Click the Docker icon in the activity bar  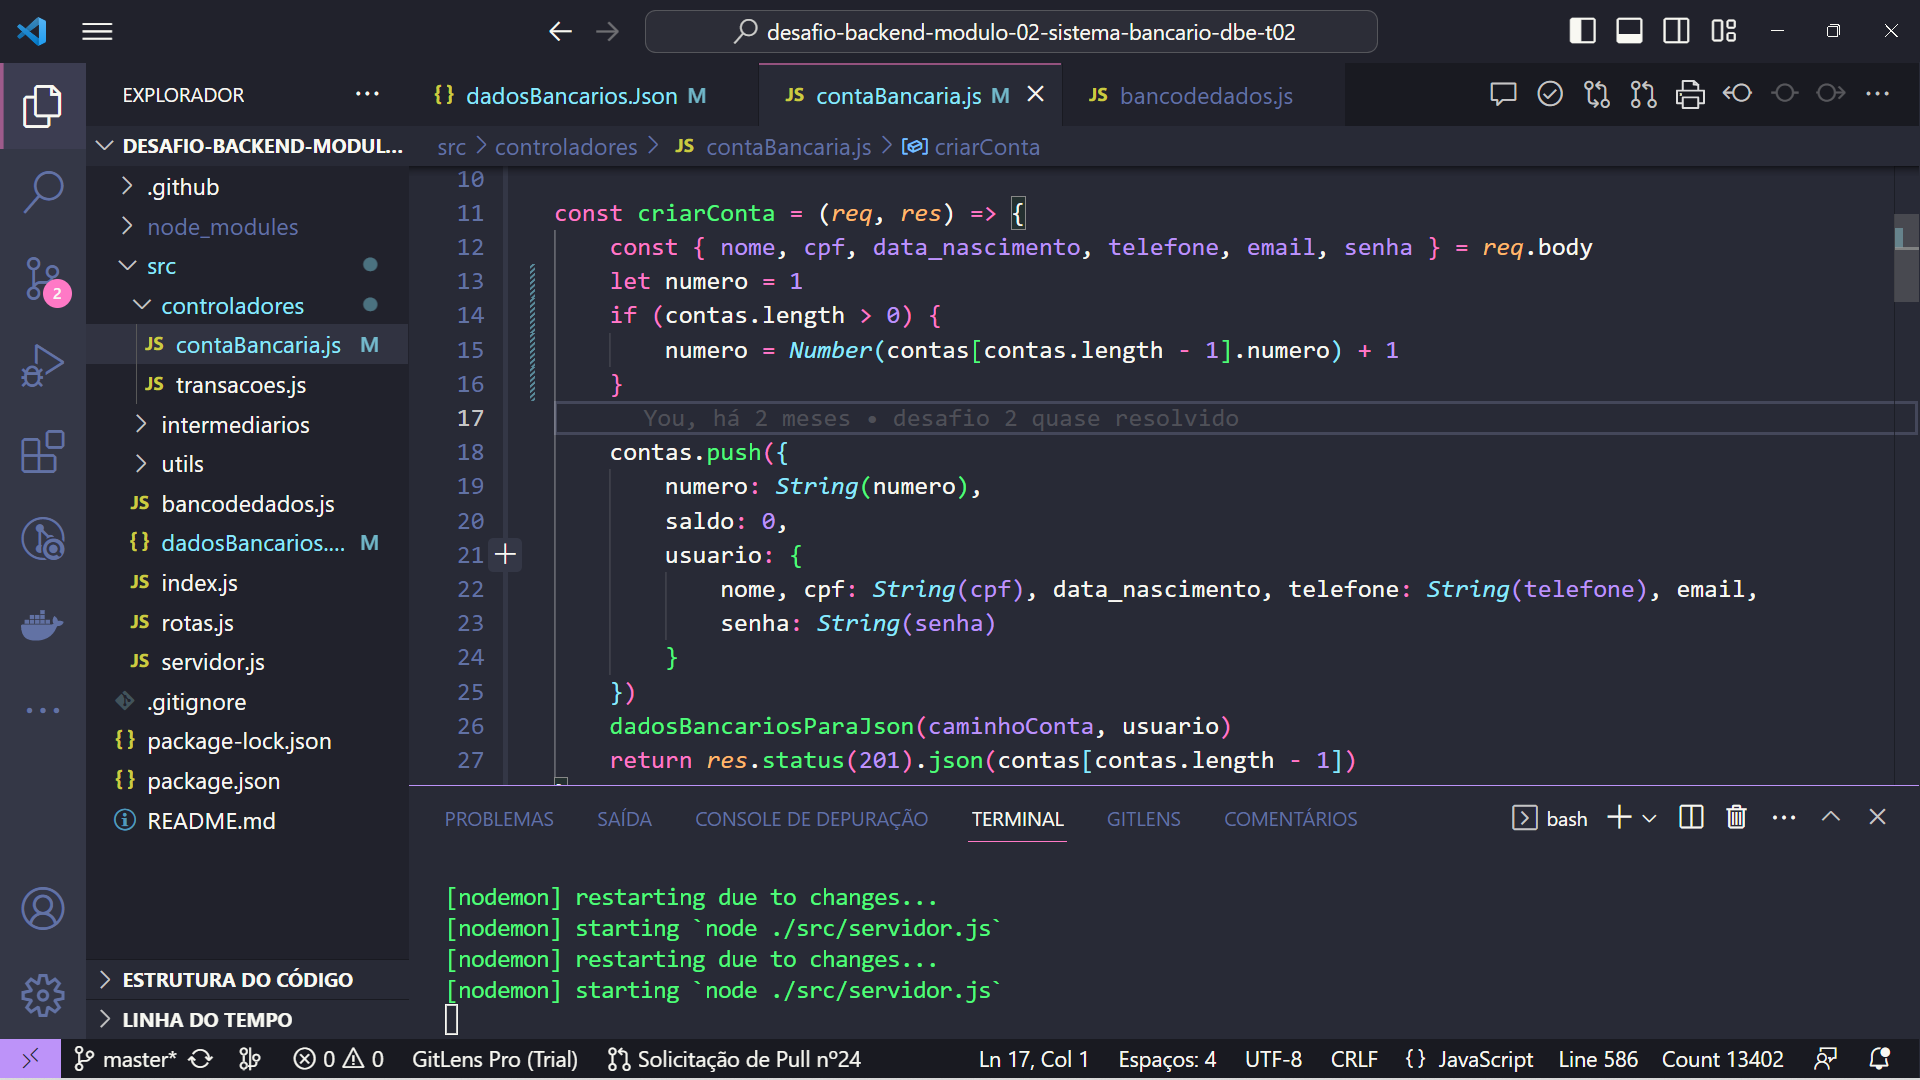(x=43, y=625)
